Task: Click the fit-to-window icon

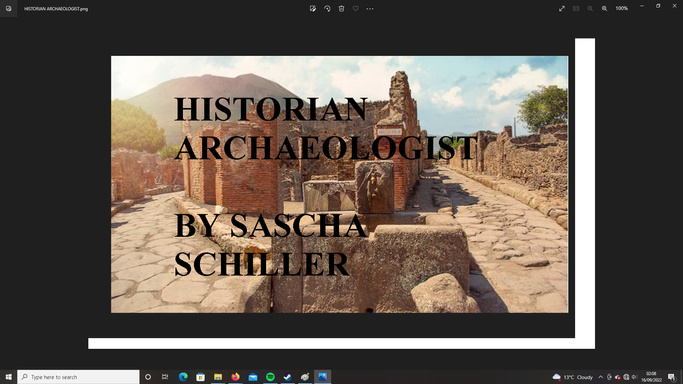Action: (x=576, y=8)
